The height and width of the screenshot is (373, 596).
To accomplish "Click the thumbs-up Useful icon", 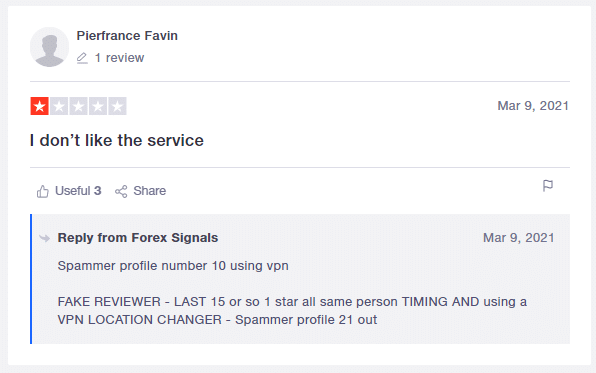I will tap(43, 191).
